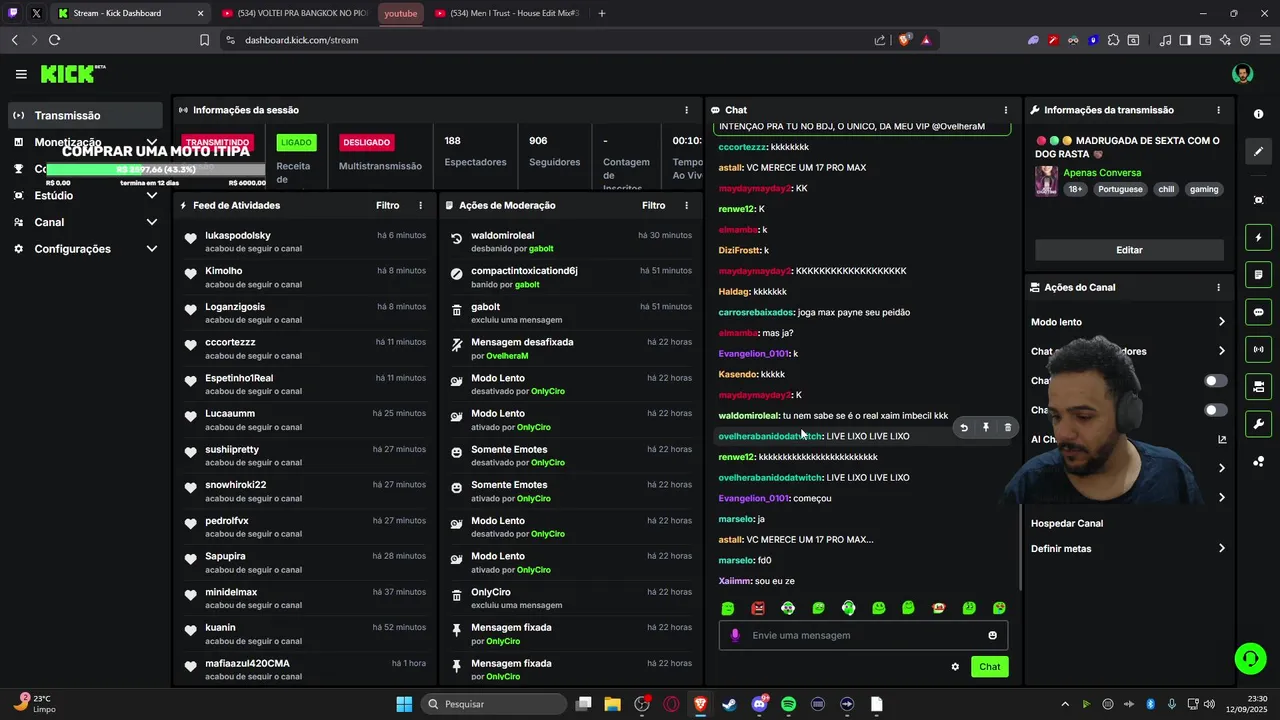Pick the green emote wearing headphones

coord(848,608)
